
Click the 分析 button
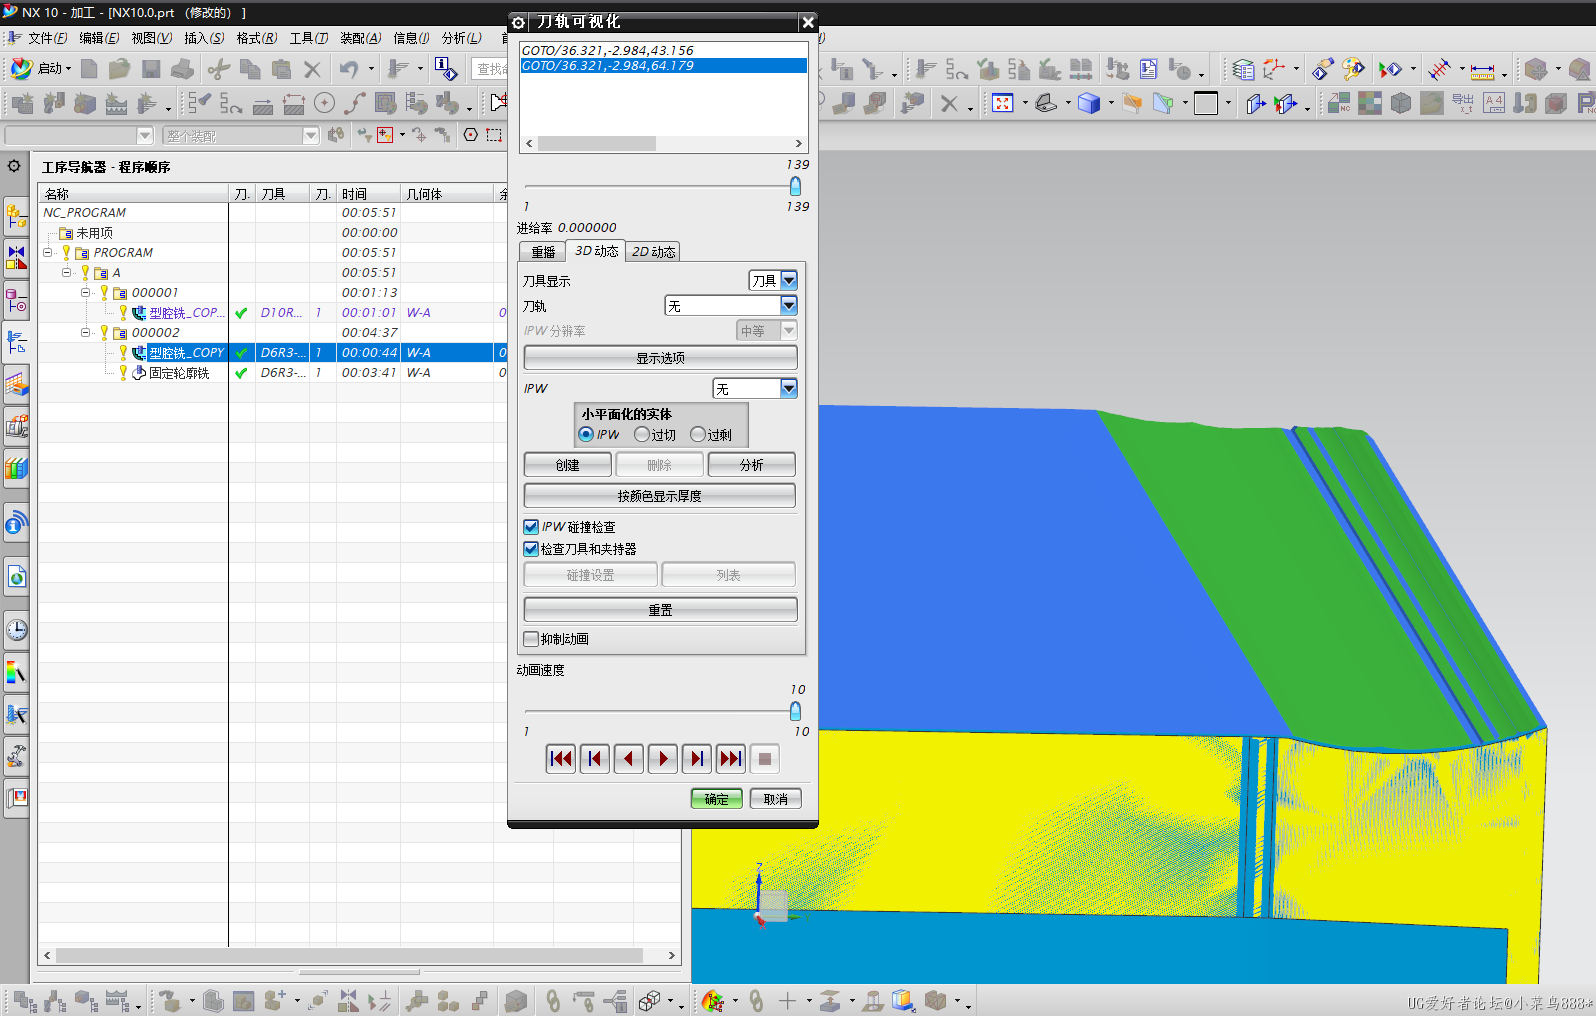[x=752, y=465]
